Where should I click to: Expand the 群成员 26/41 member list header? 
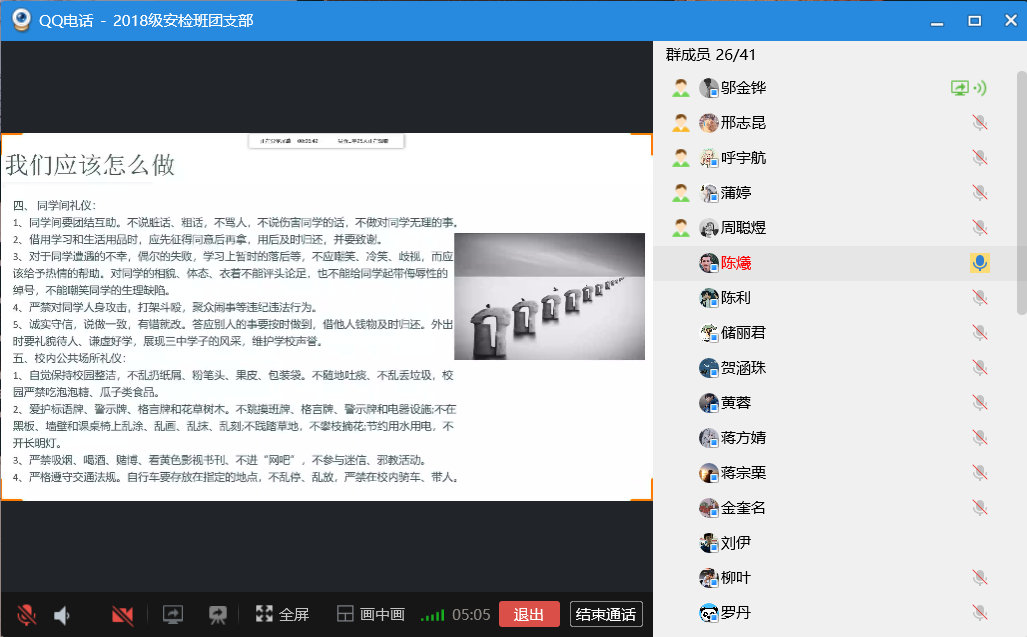[x=712, y=55]
